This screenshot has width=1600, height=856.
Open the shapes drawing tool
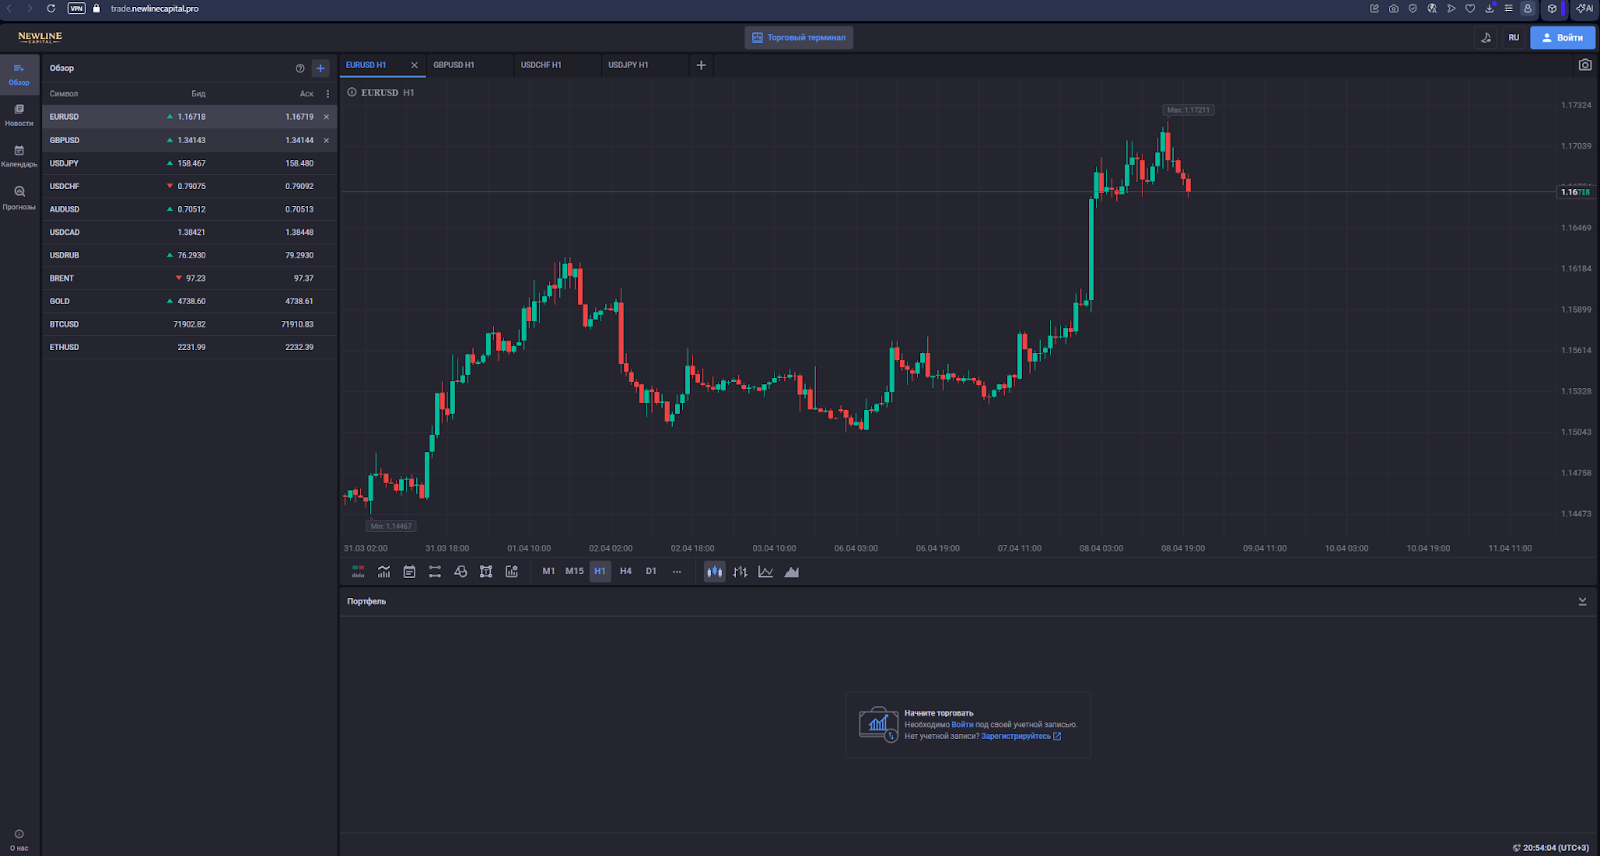tap(460, 572)
